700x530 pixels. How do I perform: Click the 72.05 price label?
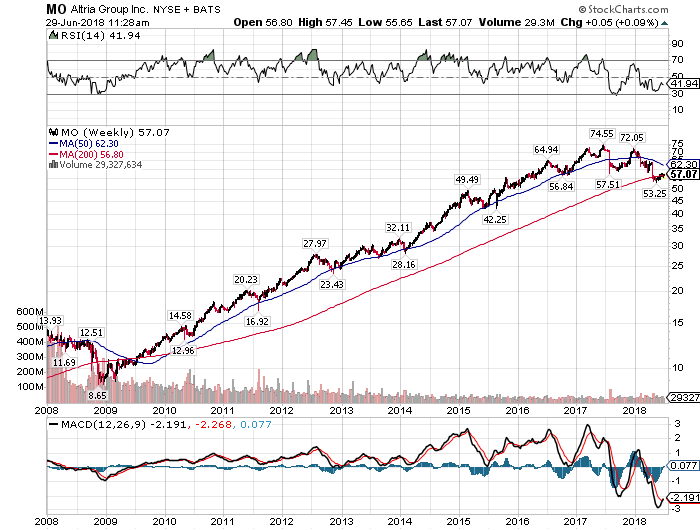click(632, 138)
